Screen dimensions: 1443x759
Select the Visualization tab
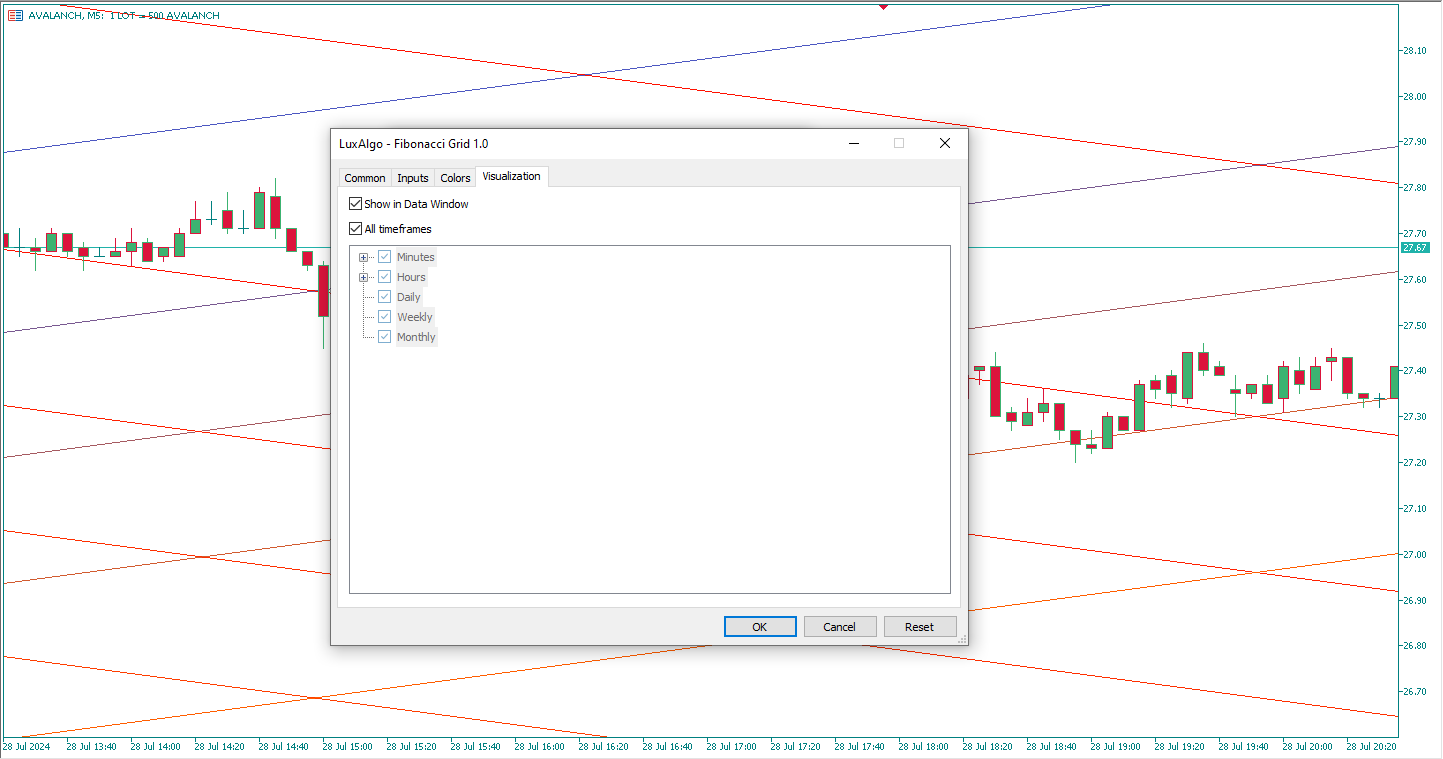pos(511,177)
